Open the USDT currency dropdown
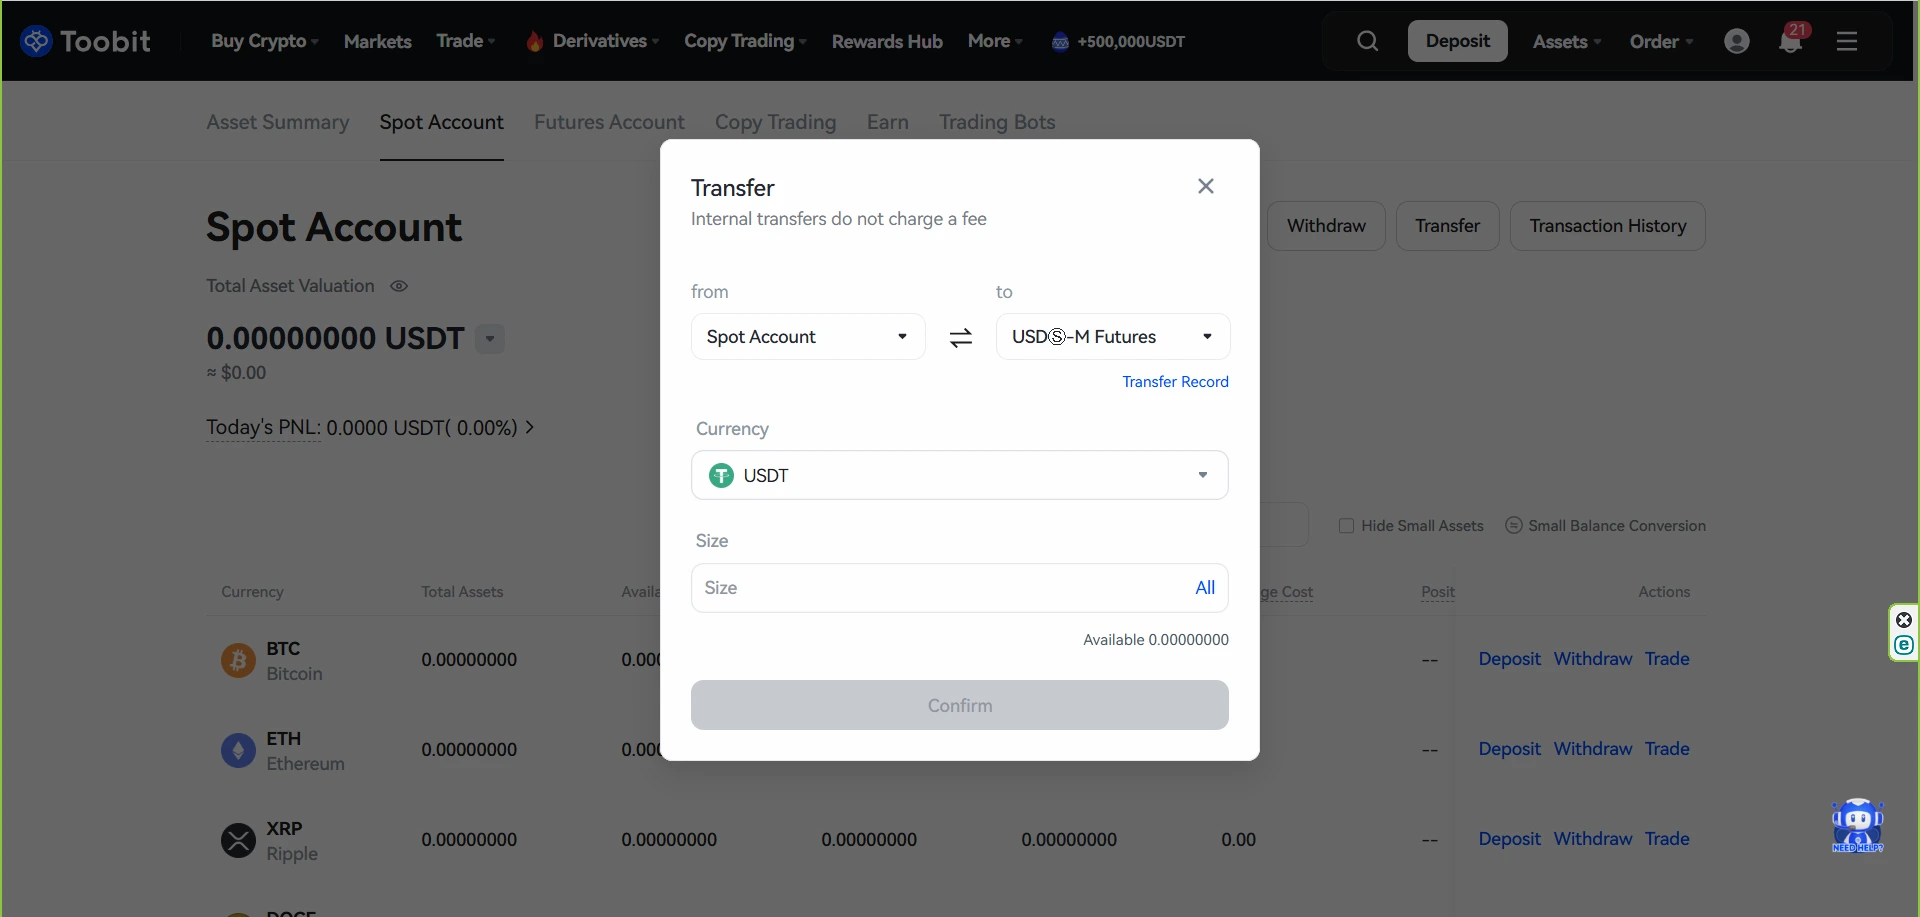Image resolution: width=1920 pixels, height=917 pixels. 959,475
